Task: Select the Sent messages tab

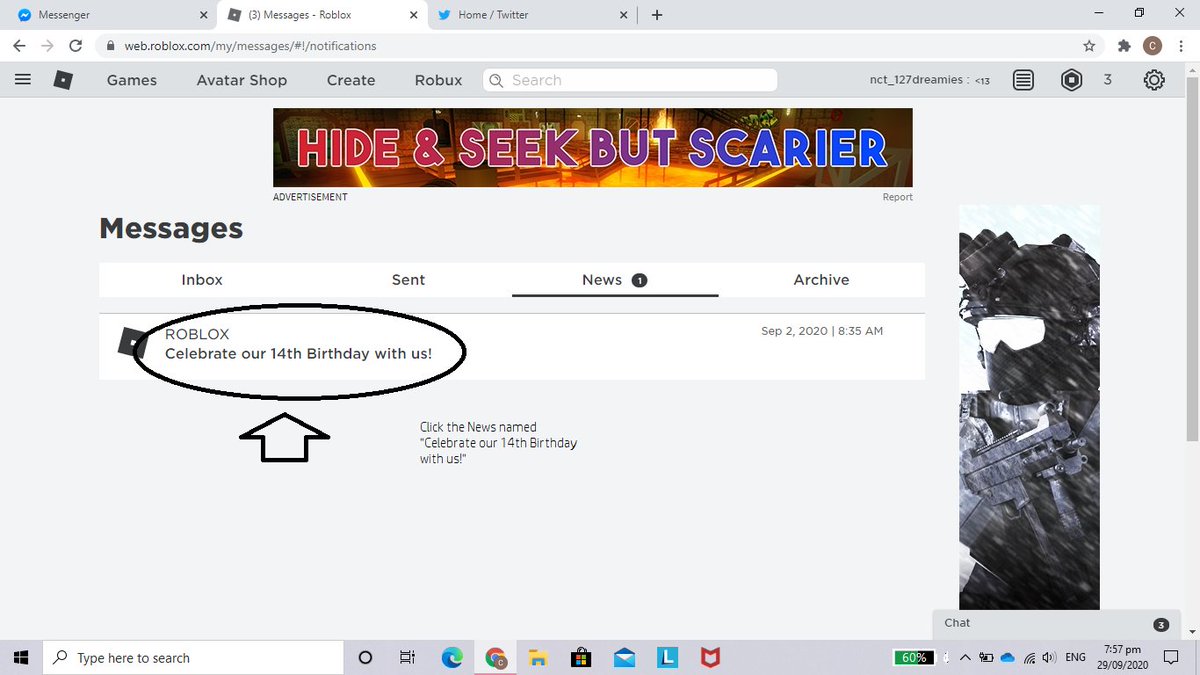Action: (x=408, y=280)
